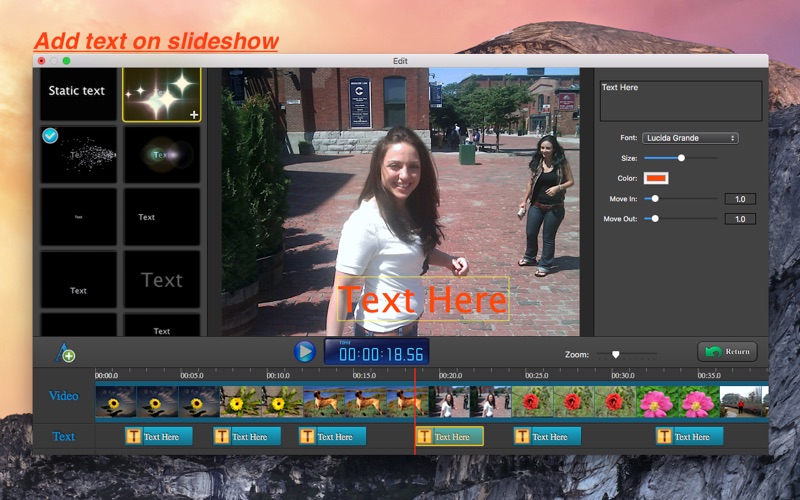Click the Video track label

(64, 395)
